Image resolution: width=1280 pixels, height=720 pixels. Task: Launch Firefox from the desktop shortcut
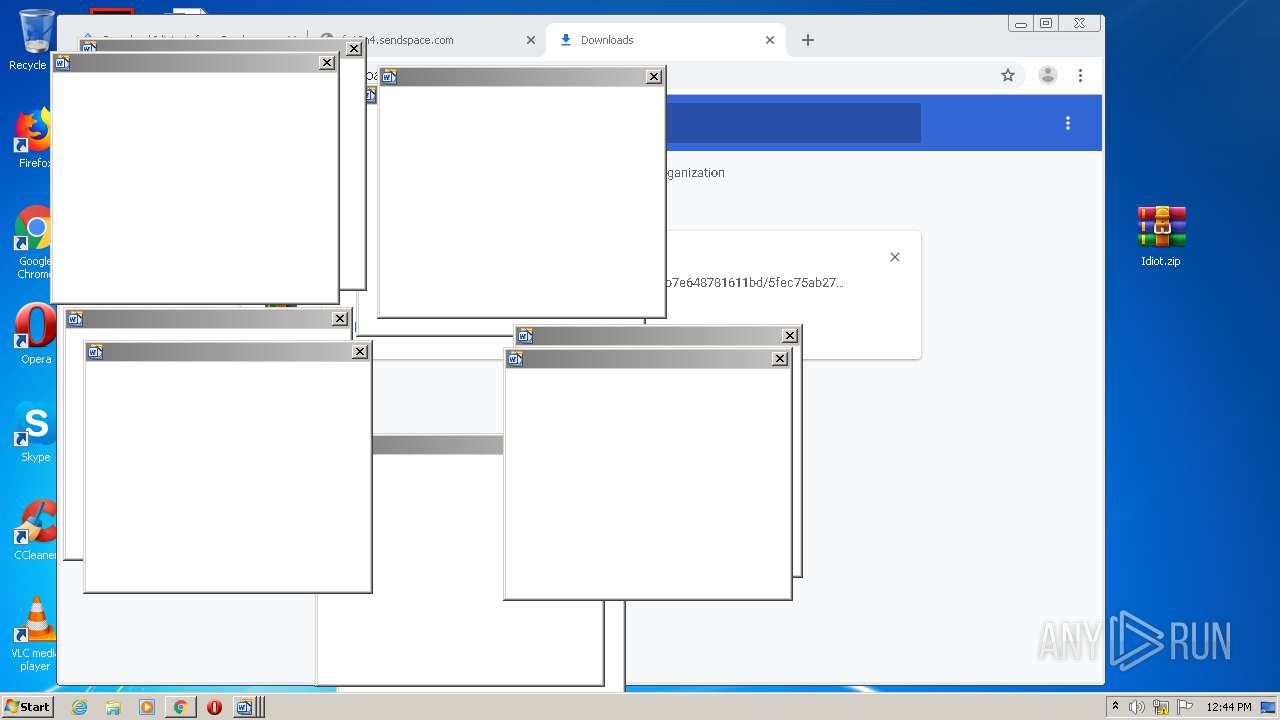[x=33, y=138]
